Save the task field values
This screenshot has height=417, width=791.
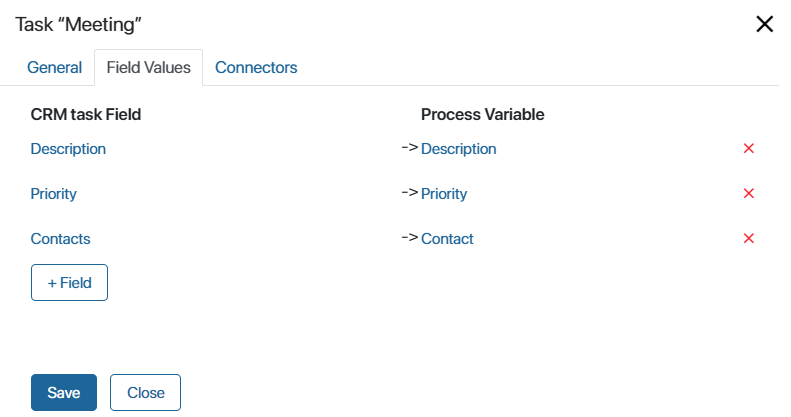(x=64, y=392)
